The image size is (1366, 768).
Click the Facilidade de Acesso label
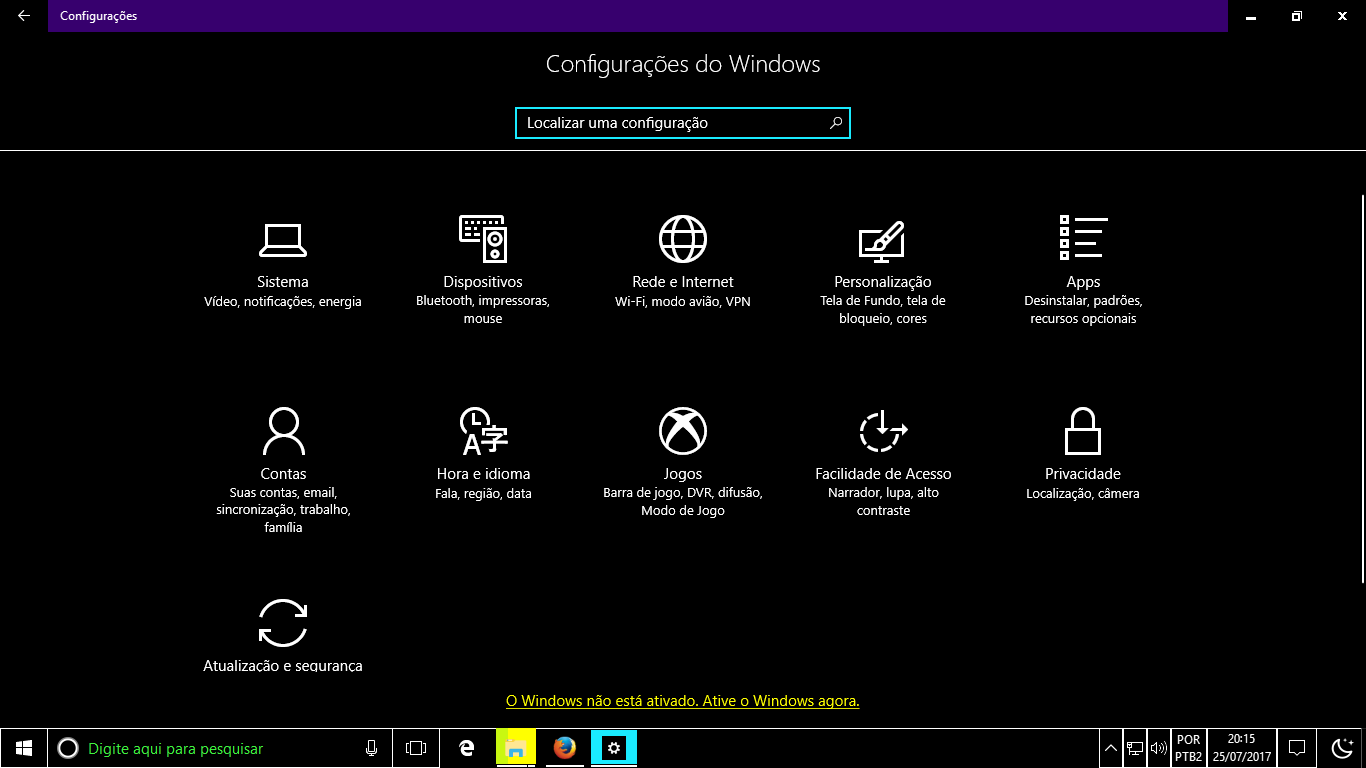(883, 474)
